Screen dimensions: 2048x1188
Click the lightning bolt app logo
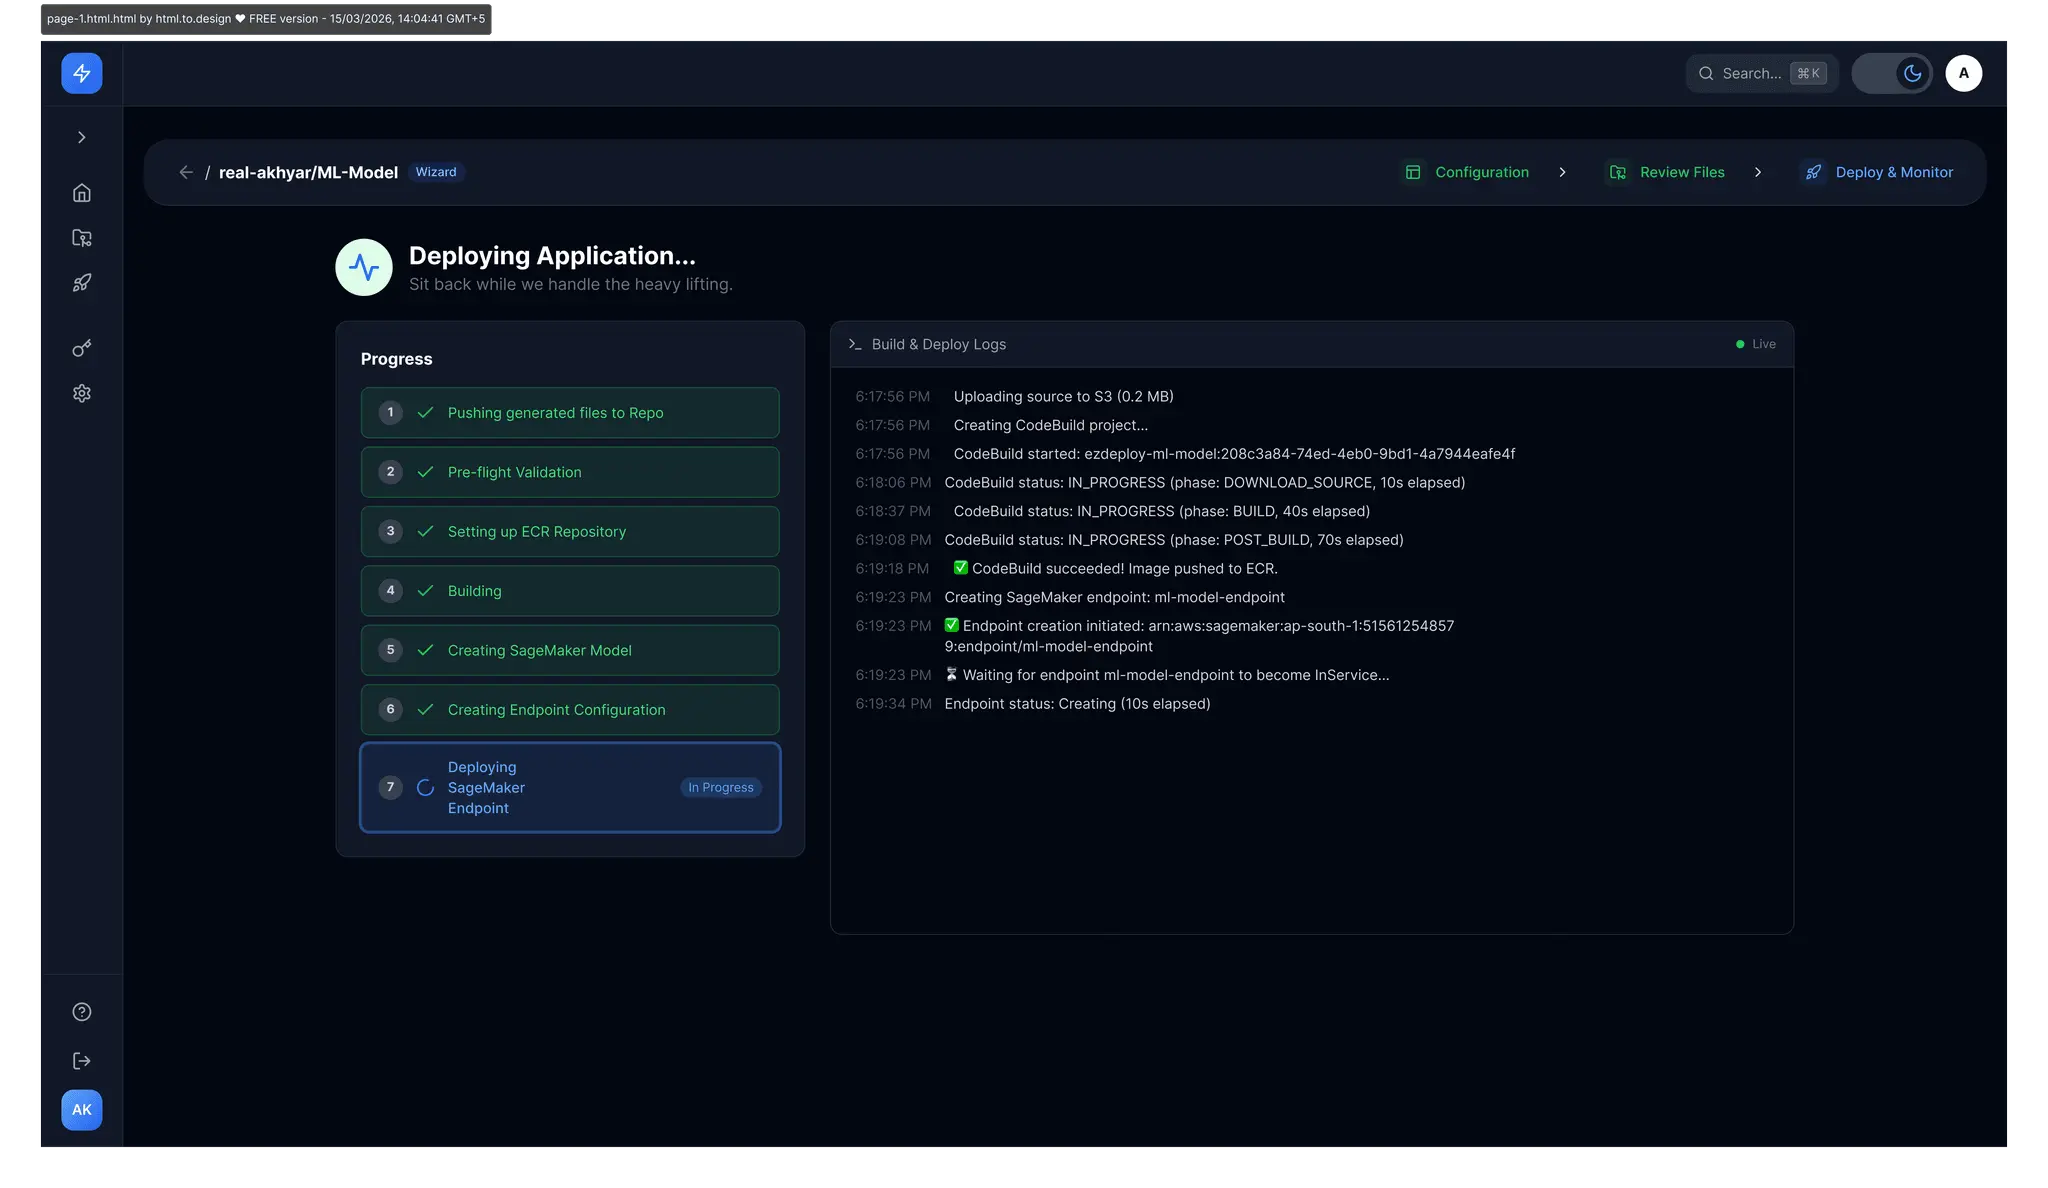click(x=82, y=73)
